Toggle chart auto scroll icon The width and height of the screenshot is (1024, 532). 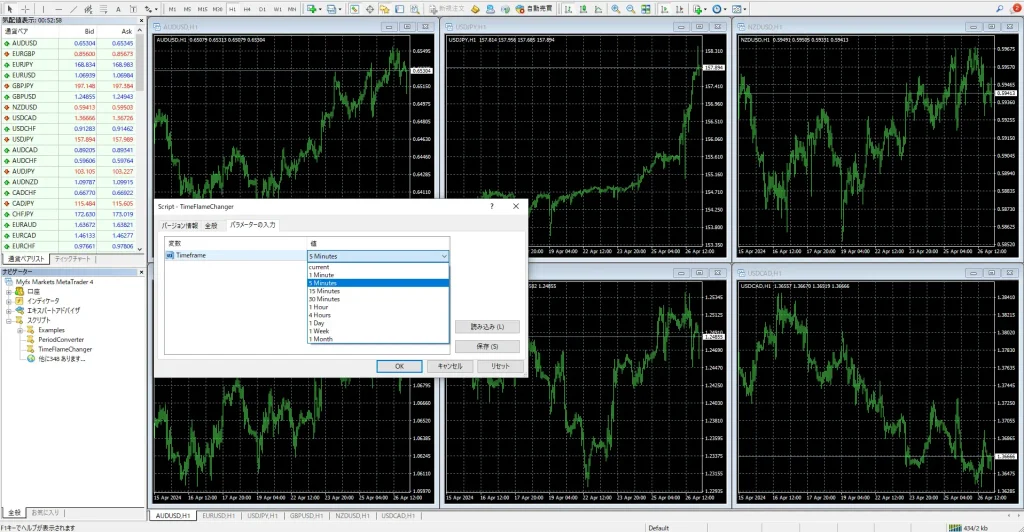tap(664, 9)
